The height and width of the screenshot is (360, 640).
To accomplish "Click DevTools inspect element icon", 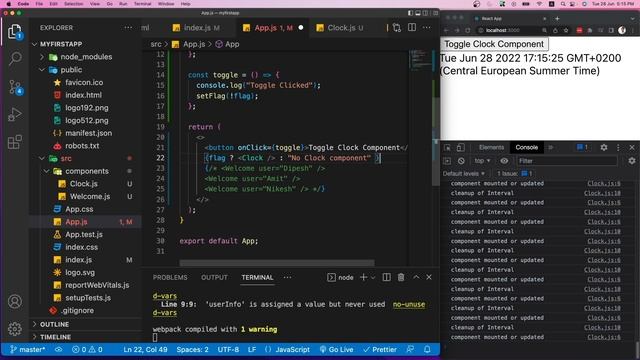I will pos(447,147).
